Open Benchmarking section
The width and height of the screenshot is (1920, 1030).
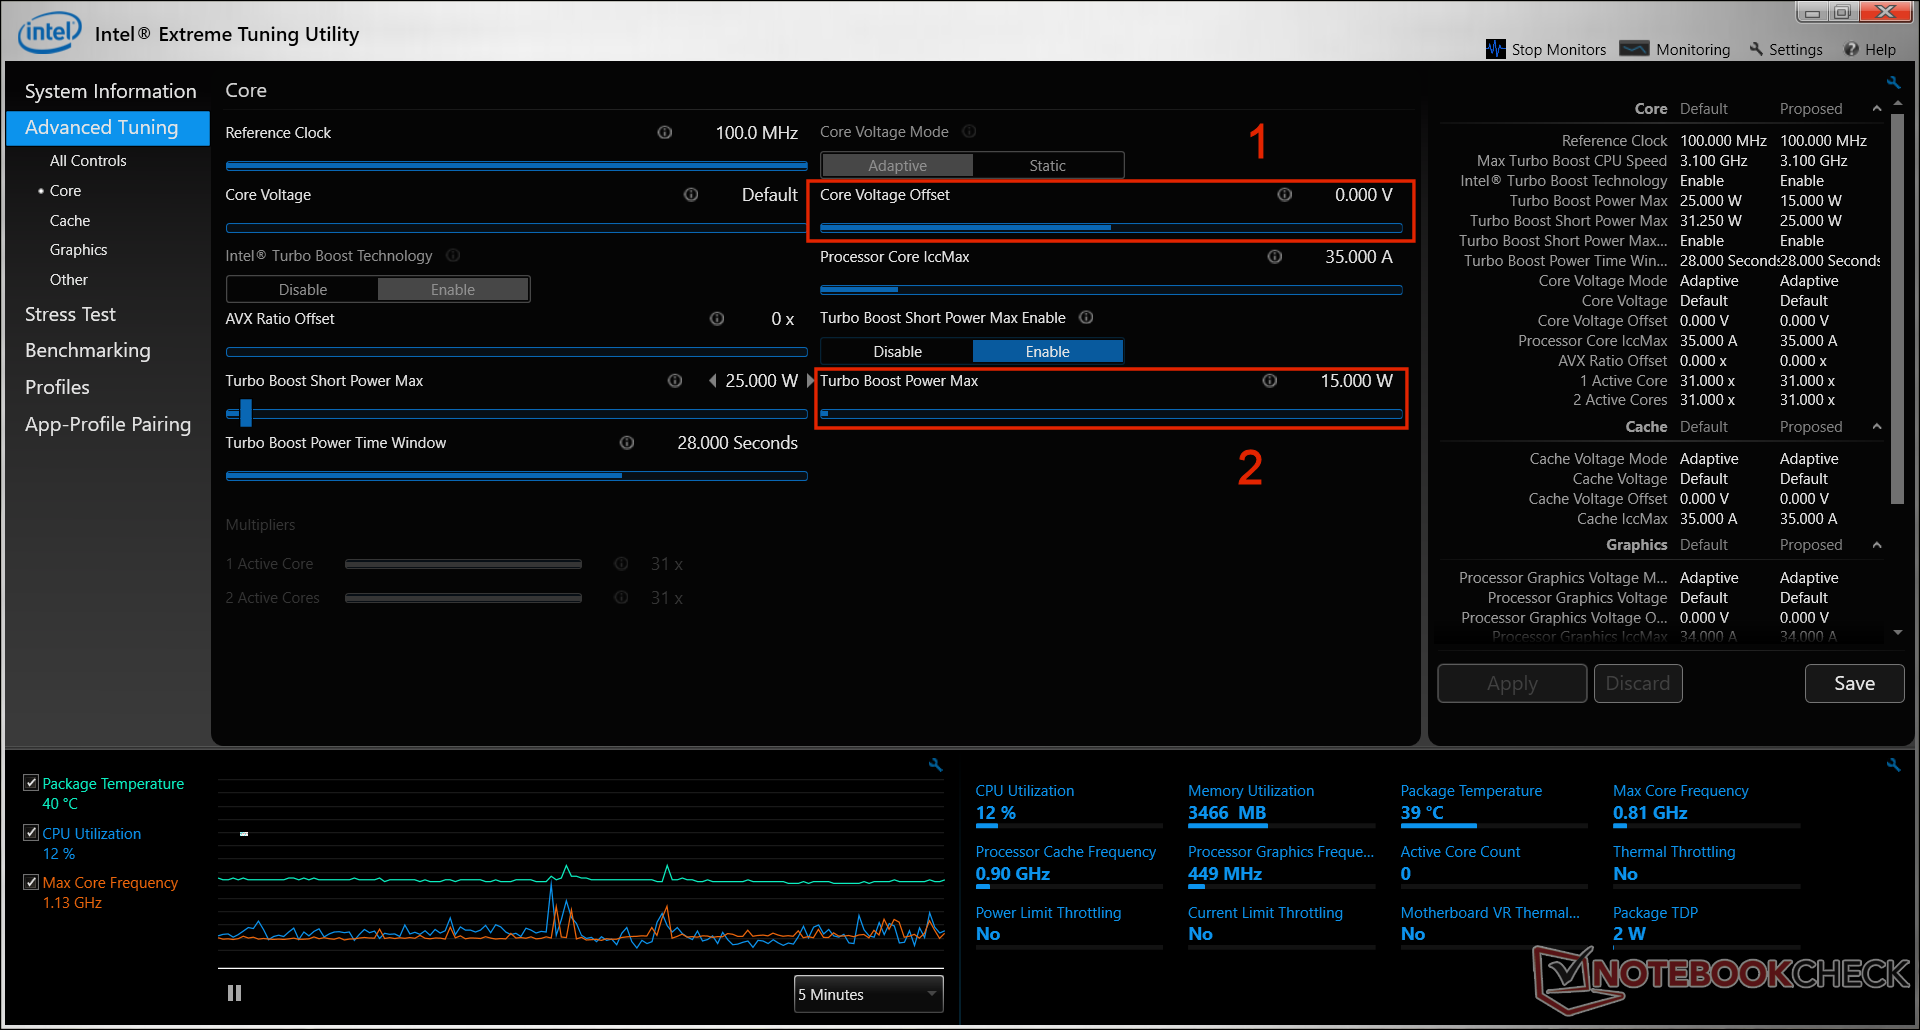click(x=87, y=350)
